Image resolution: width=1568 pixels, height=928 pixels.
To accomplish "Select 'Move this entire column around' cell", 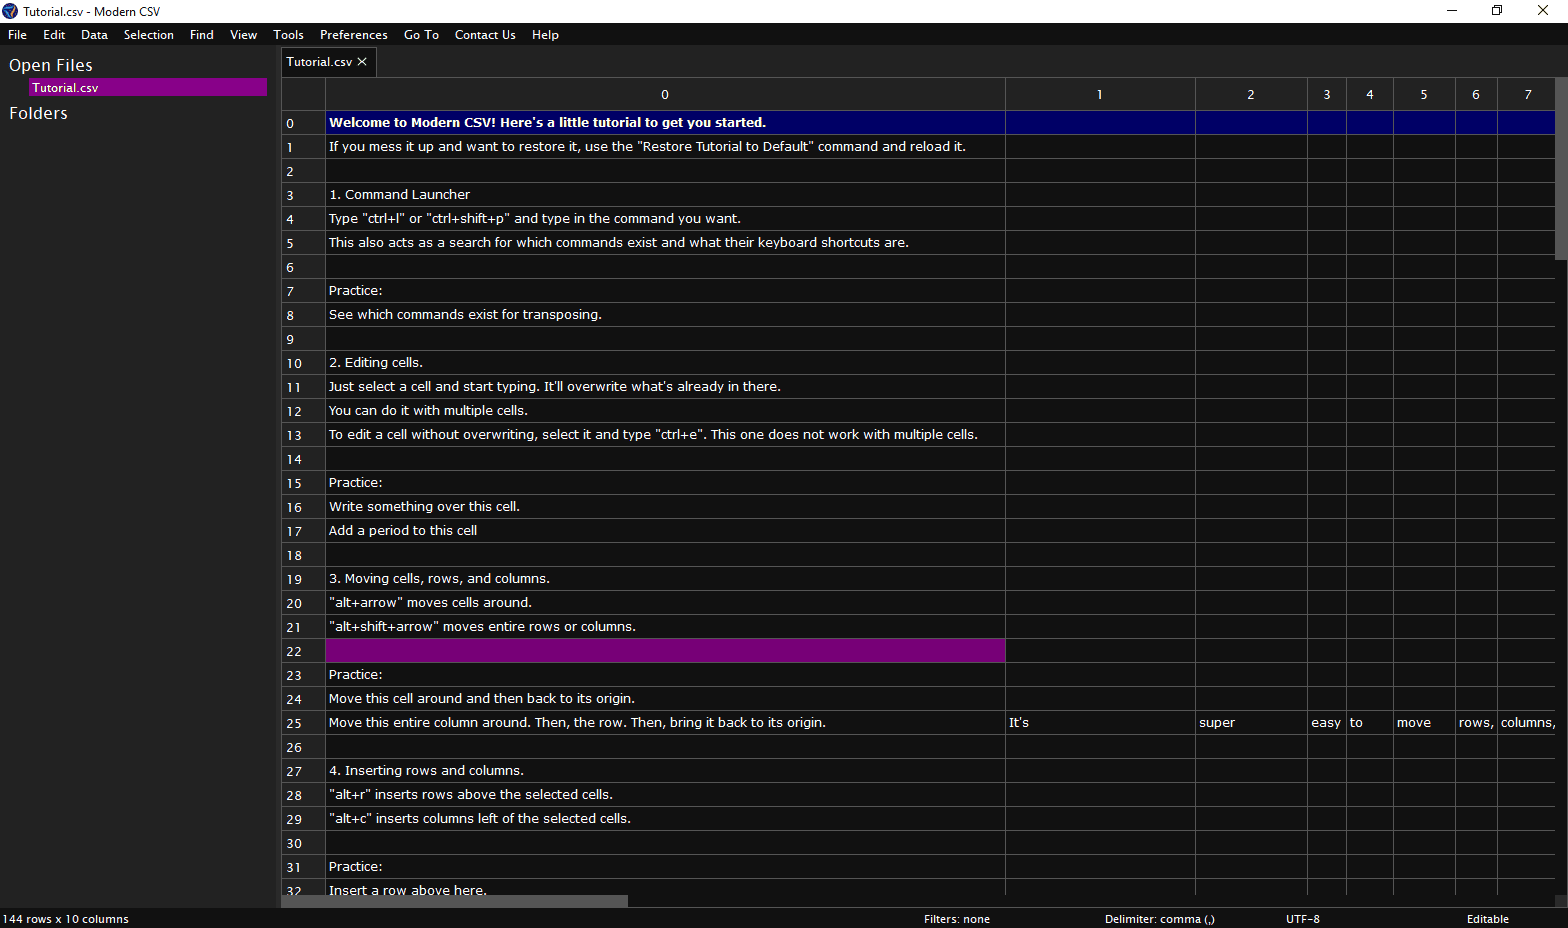I will tap(665, 723).
